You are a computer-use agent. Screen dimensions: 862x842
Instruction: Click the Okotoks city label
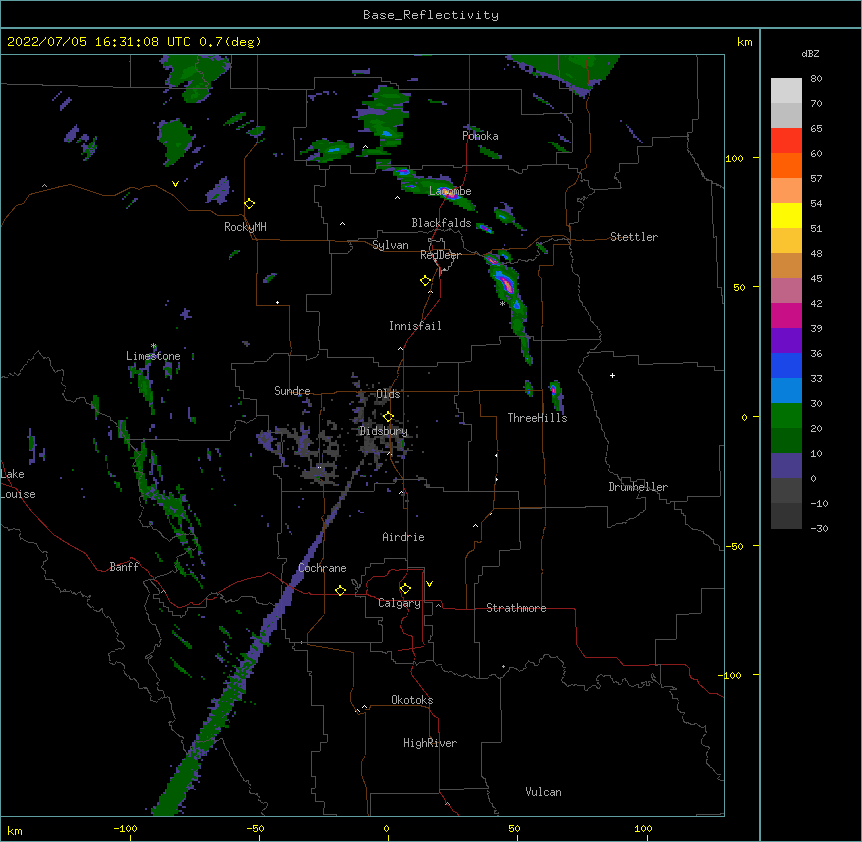pos(412,700)
